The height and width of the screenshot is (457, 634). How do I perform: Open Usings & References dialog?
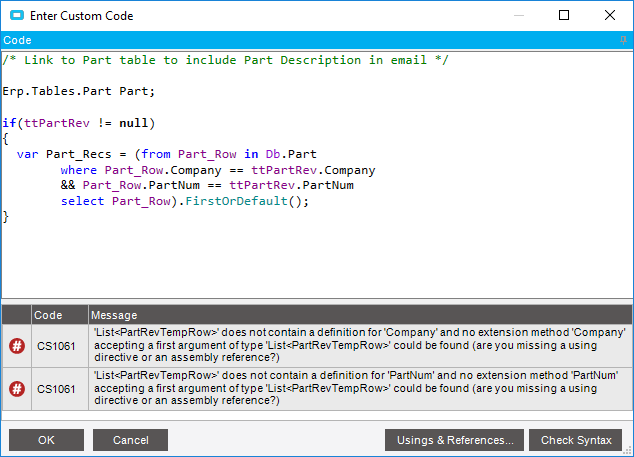click(x=454, y=440)
